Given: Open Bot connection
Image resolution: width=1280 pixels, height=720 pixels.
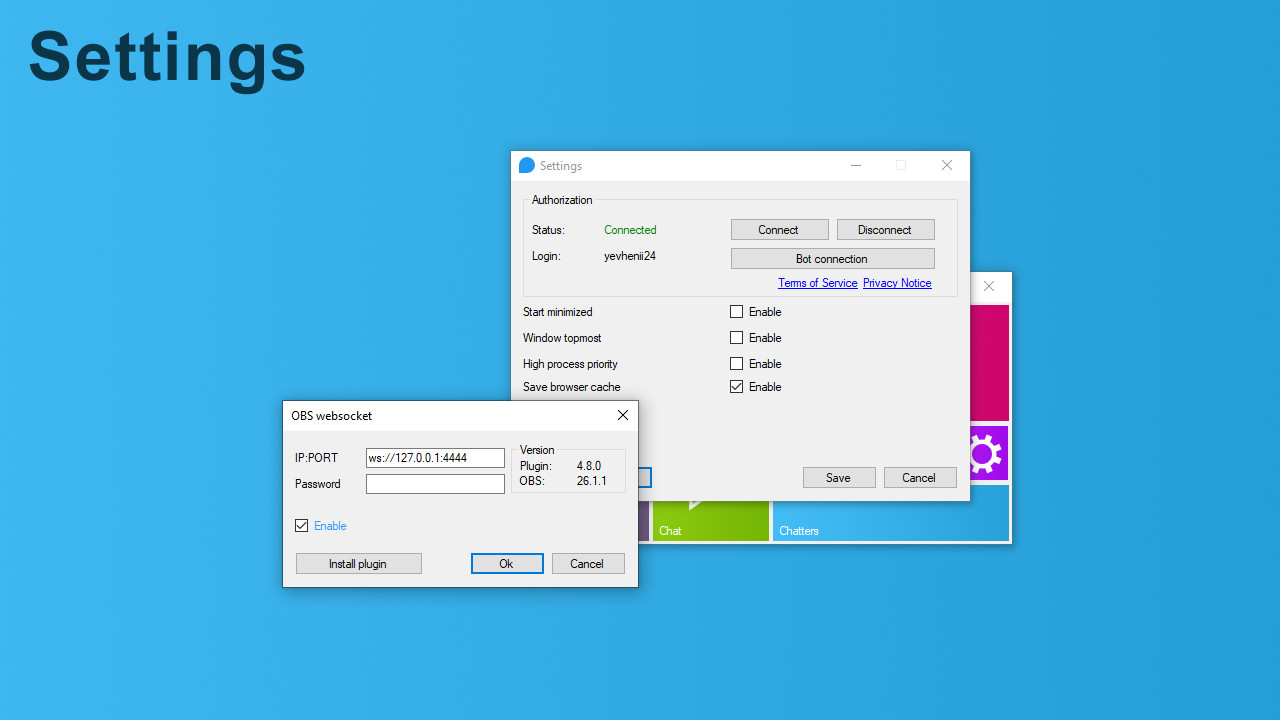Looking at the screenshot, I should click(832, 258).
